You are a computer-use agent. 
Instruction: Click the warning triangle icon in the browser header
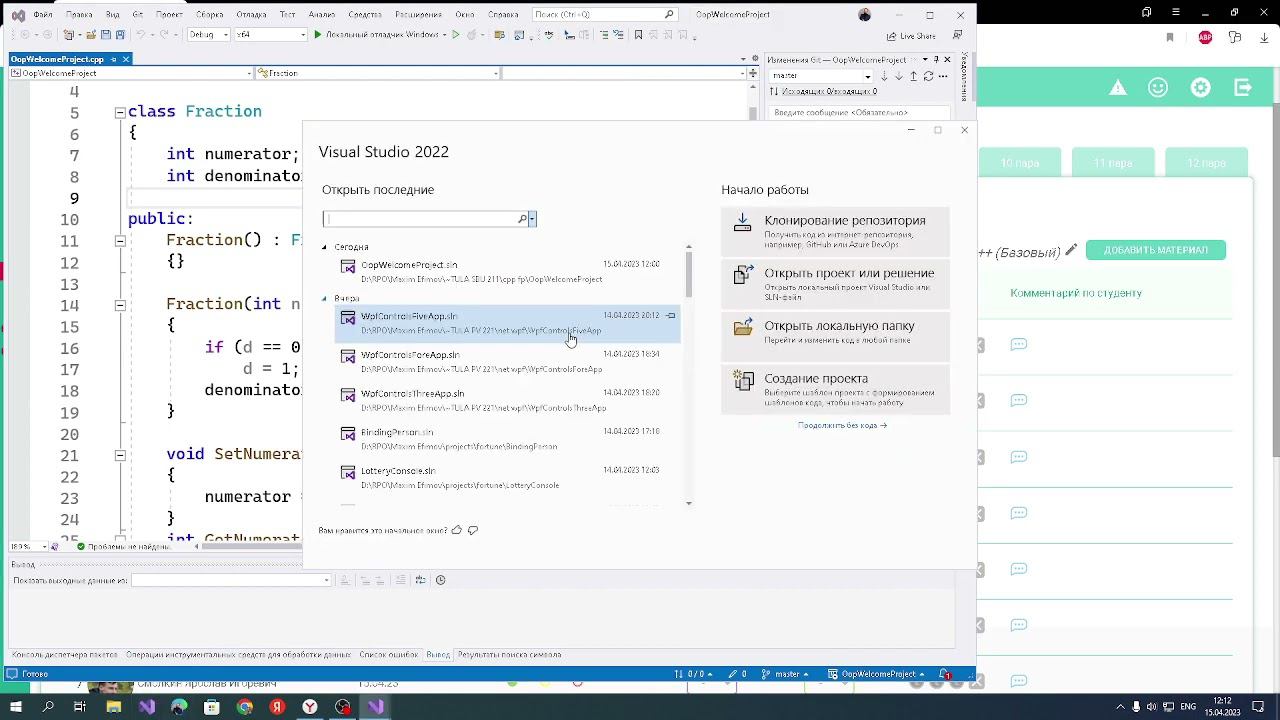pyautogui.click(x=1118, y=88)
